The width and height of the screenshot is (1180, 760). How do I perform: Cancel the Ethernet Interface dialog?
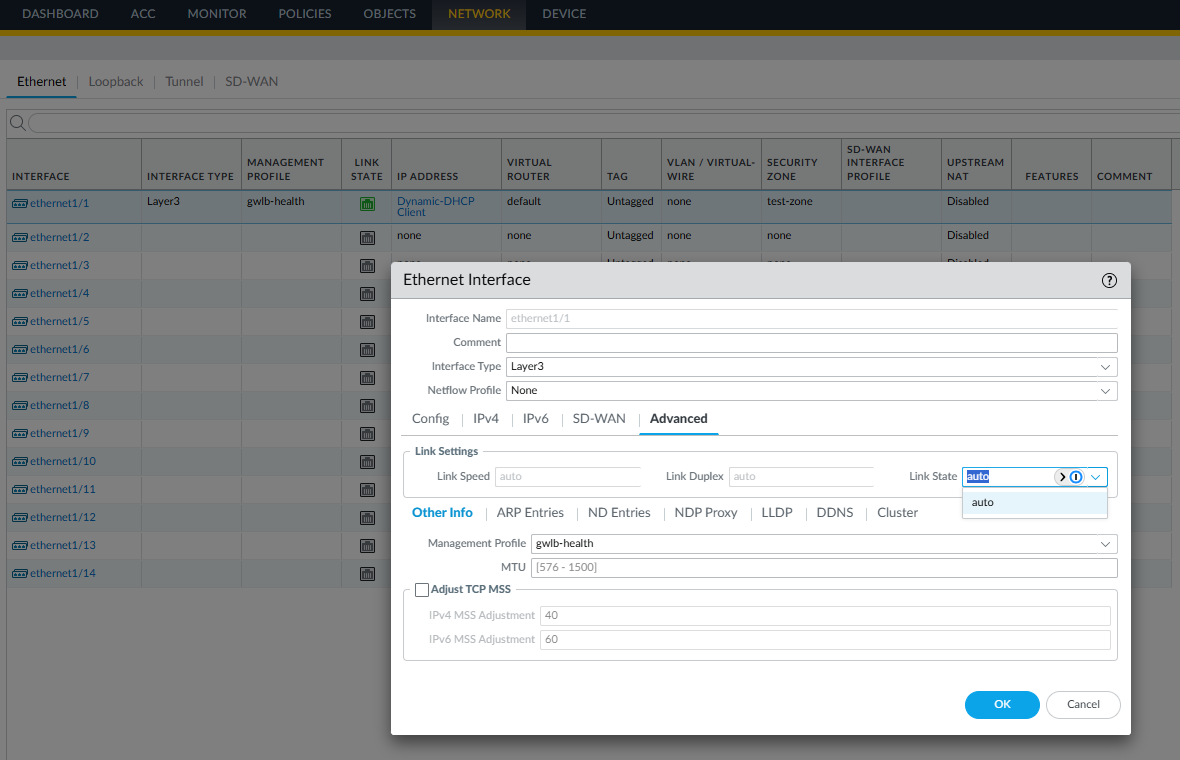(x=1083, y=705)
